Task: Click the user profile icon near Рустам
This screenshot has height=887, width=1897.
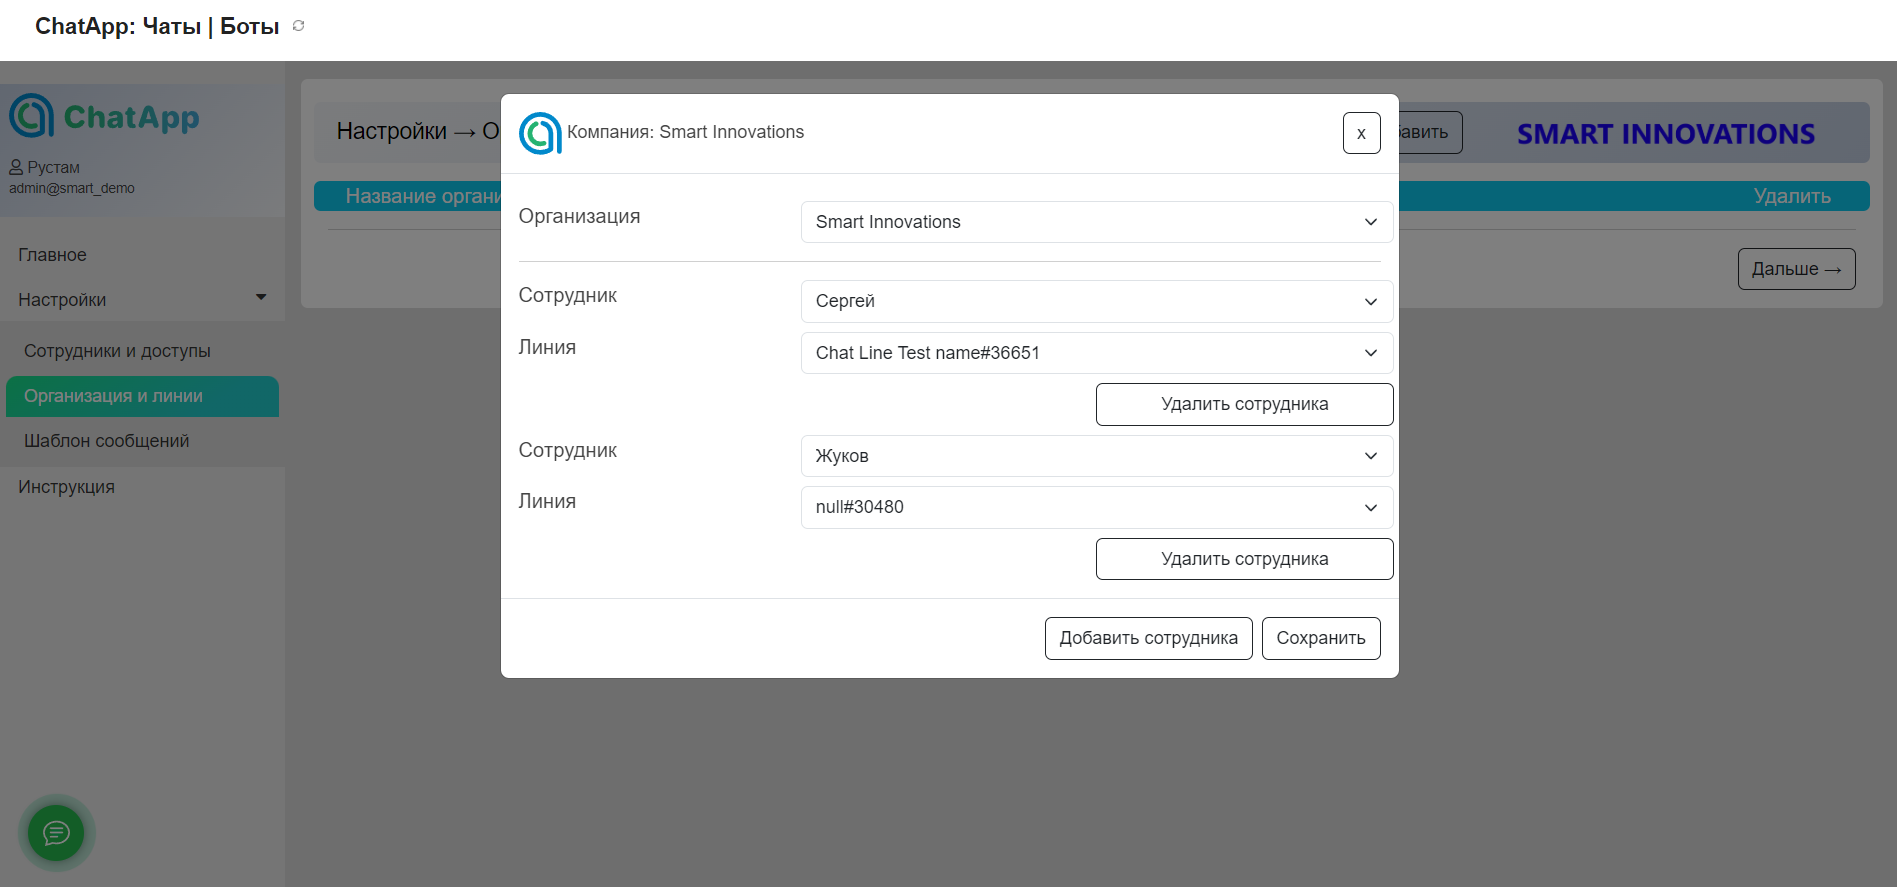Action: point(16,167)
